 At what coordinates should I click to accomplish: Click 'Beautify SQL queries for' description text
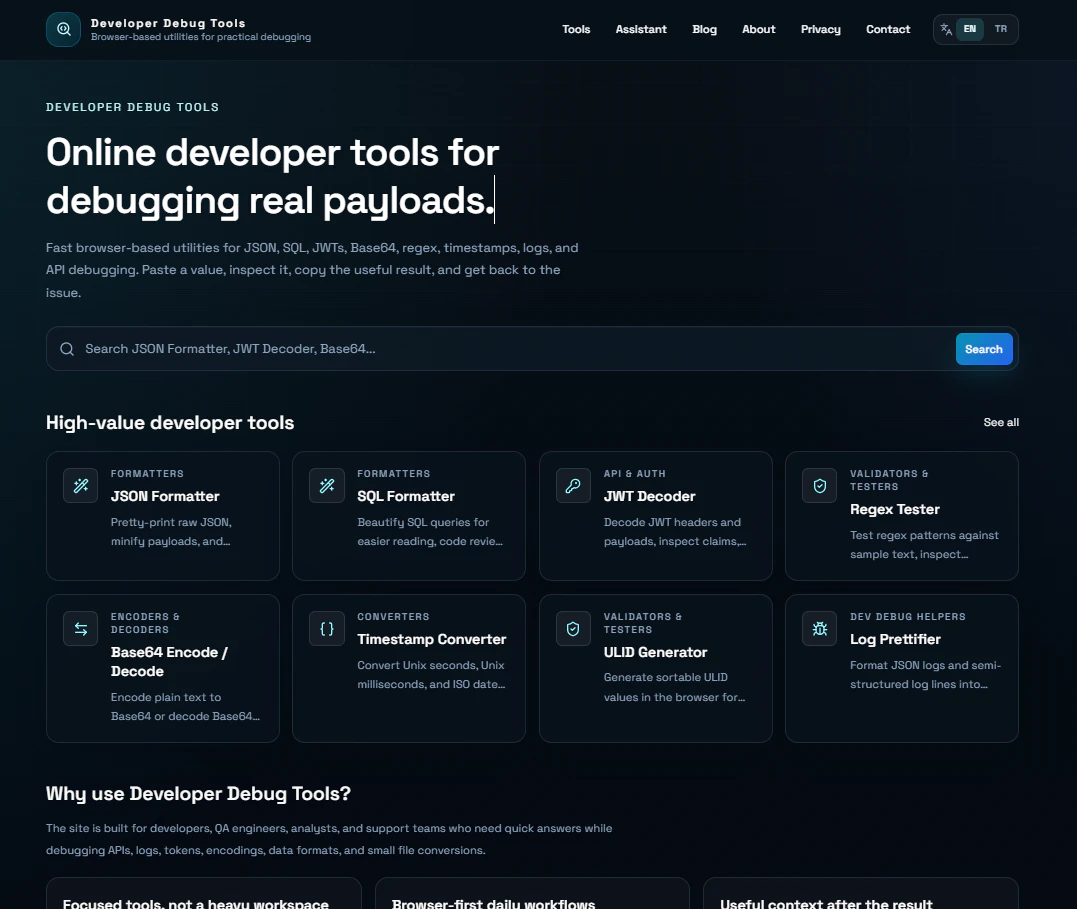coord(423,522)
